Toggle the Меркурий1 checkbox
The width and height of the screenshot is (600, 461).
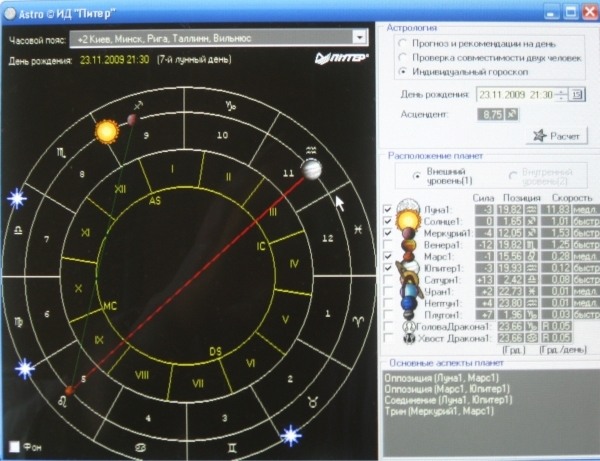point(387,233)
